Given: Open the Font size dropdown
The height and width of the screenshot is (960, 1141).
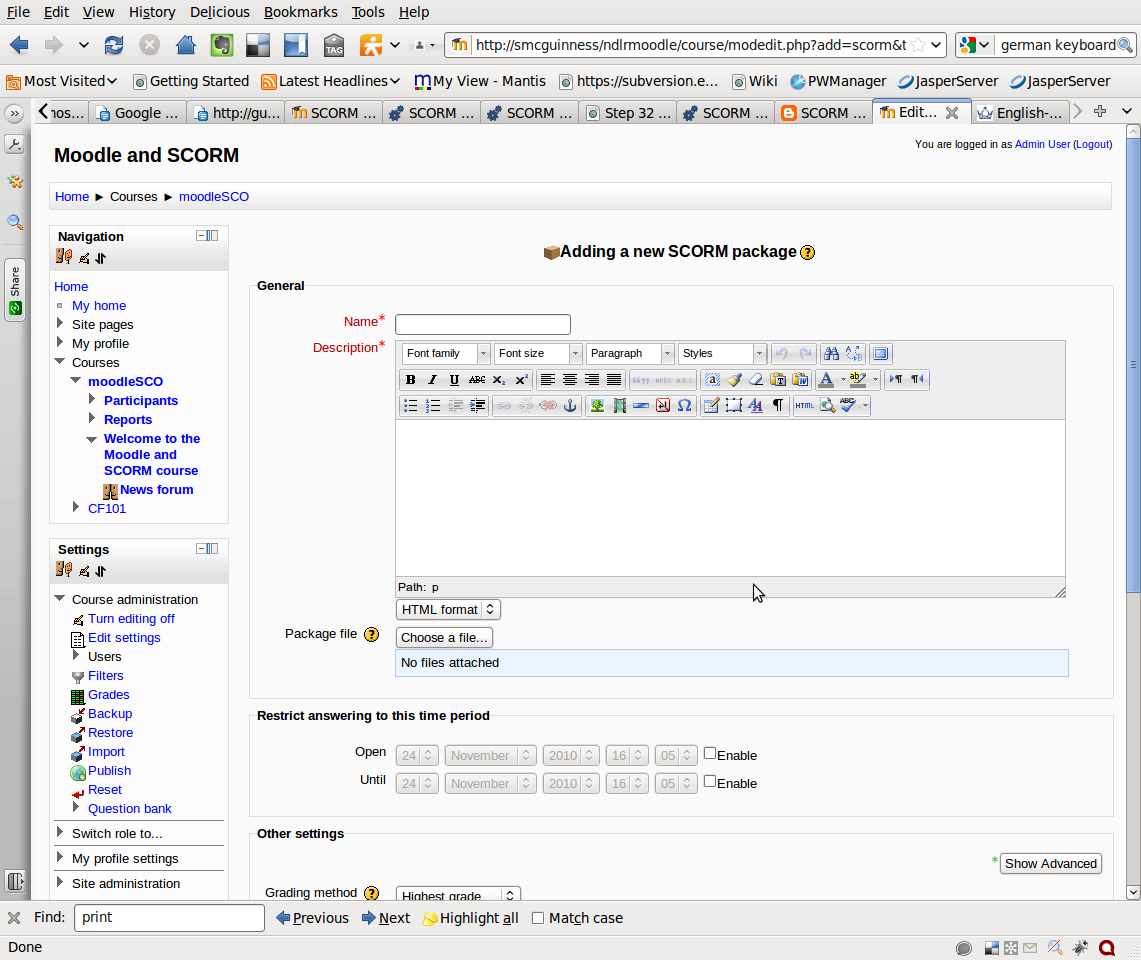Looking at the screenshot, I should (x=538, y=354).
